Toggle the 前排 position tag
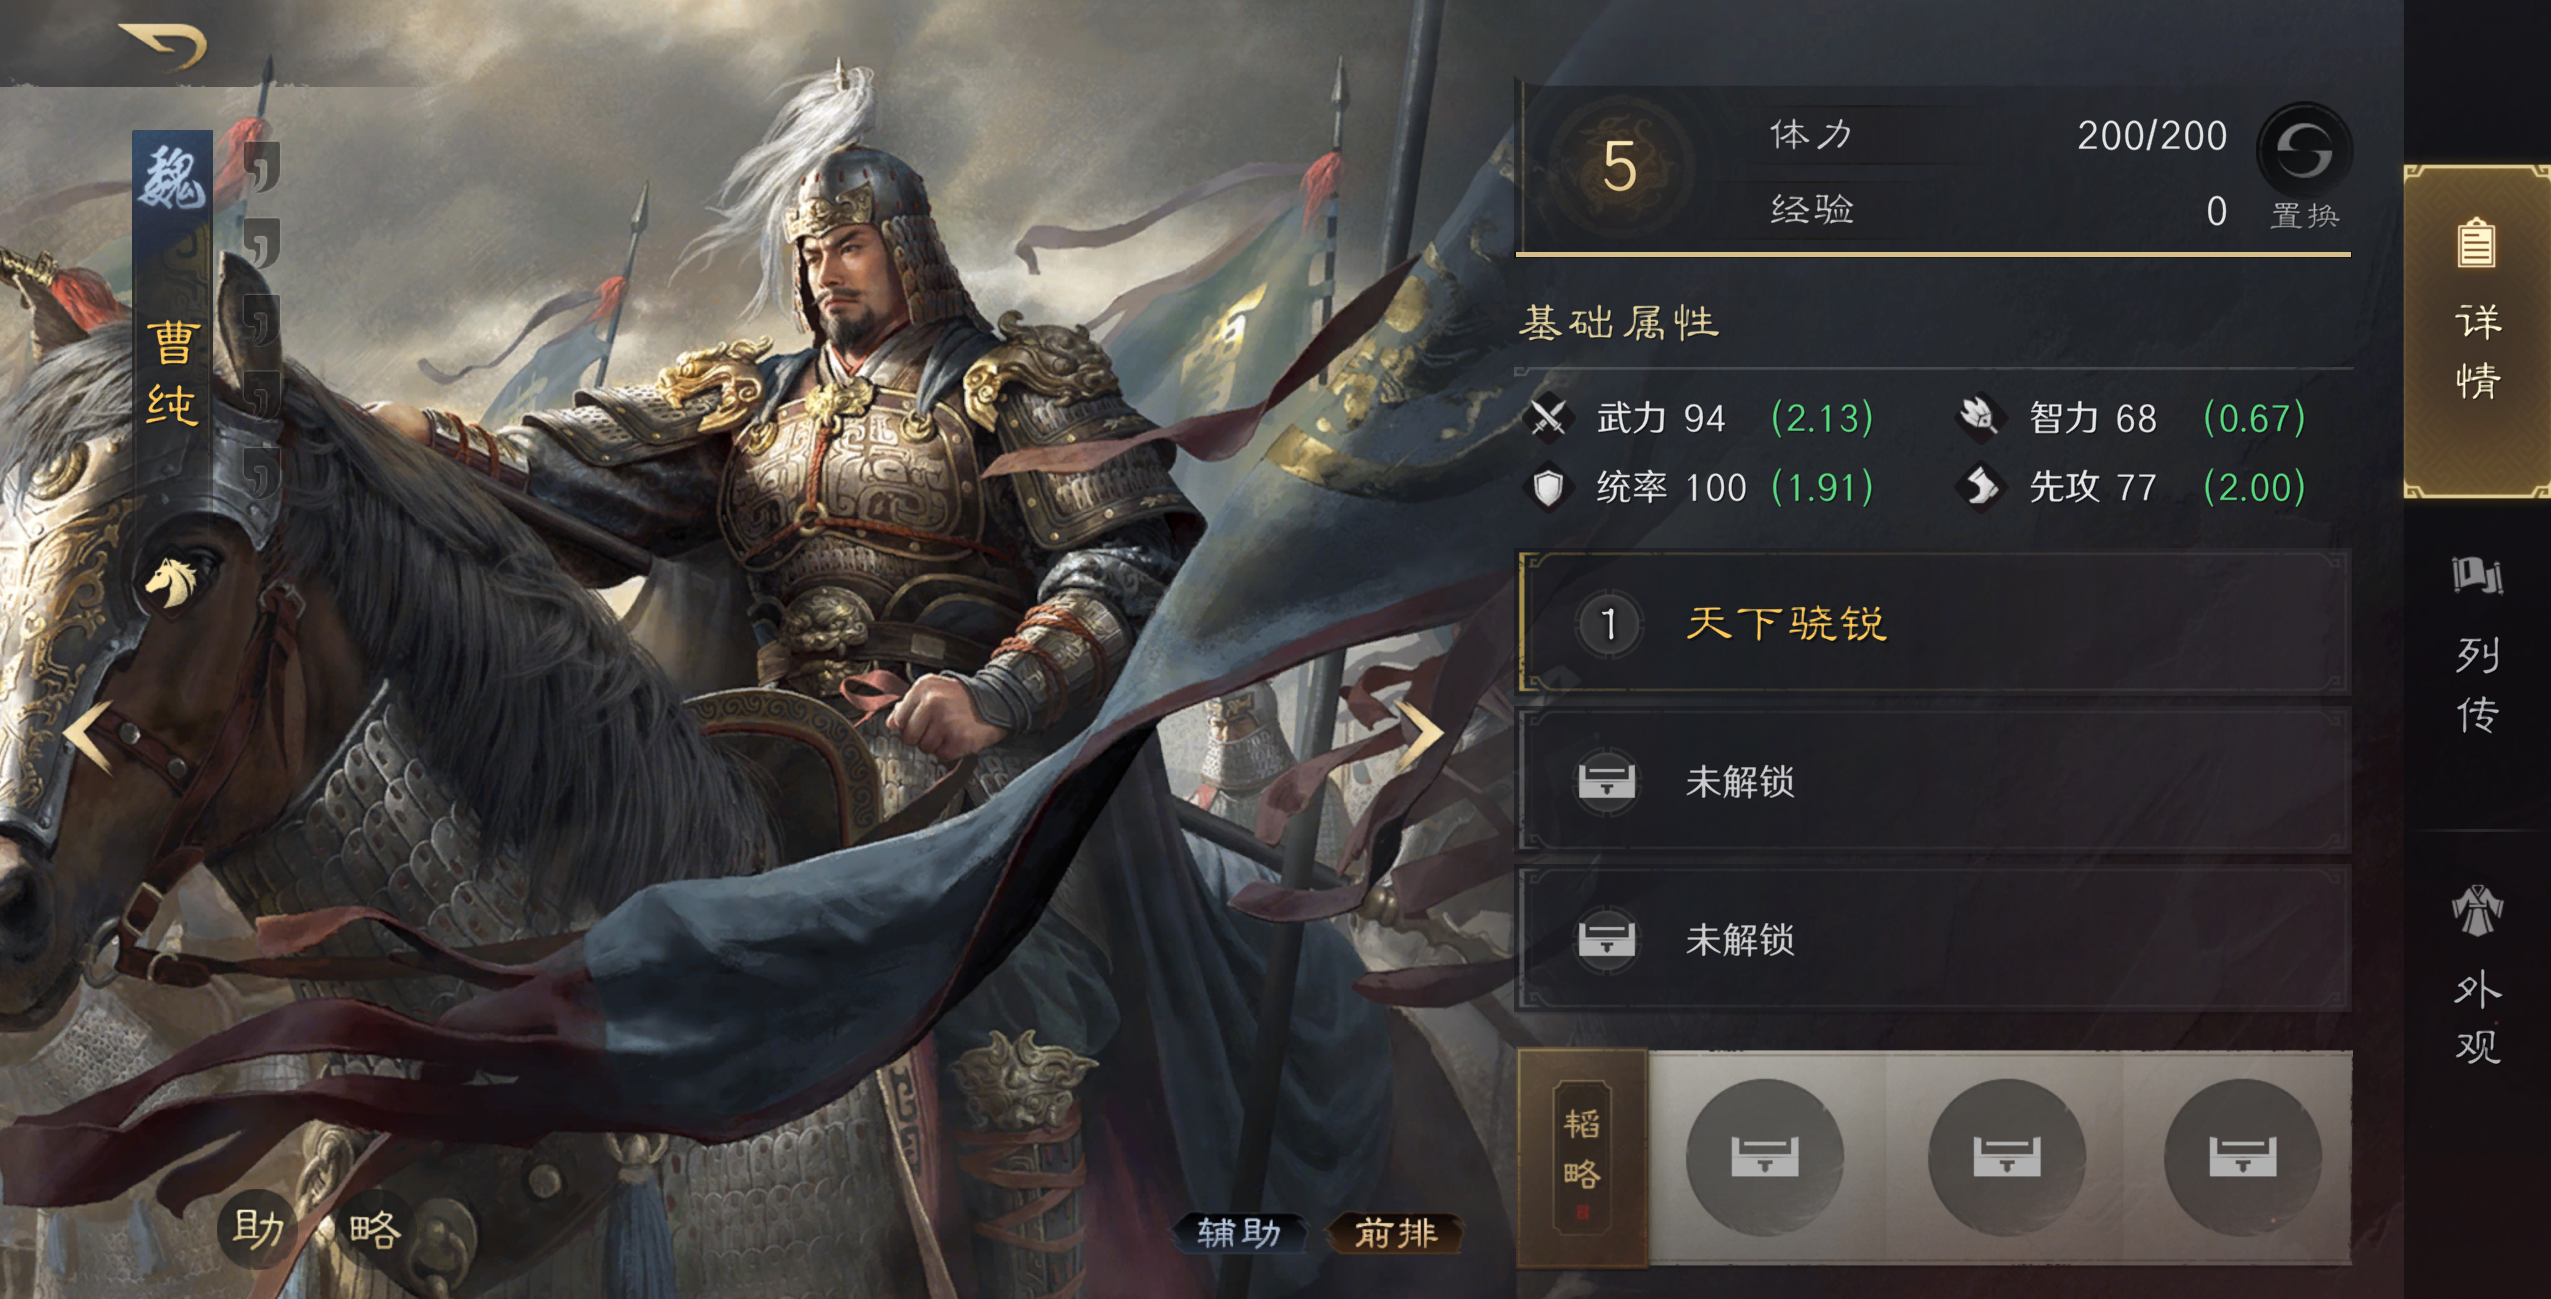 coord(1395,1233)
